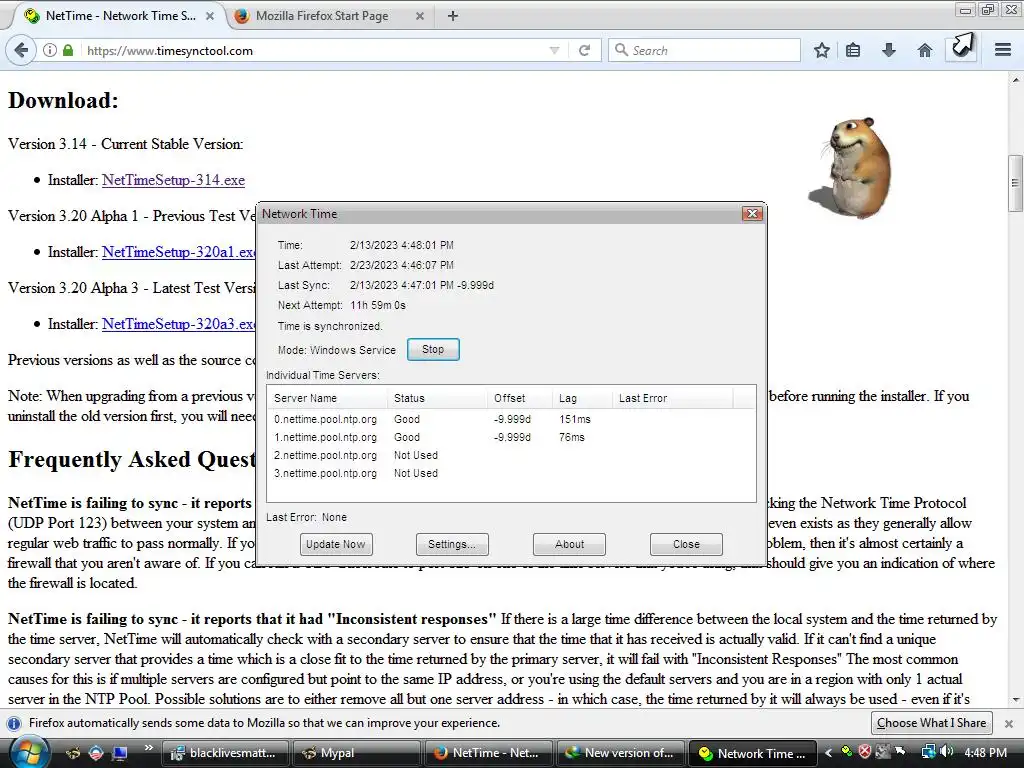Close Network Time dialog with red X
Image resolution: width=1024 pixels, height=768 pixels.
point(752,214)
